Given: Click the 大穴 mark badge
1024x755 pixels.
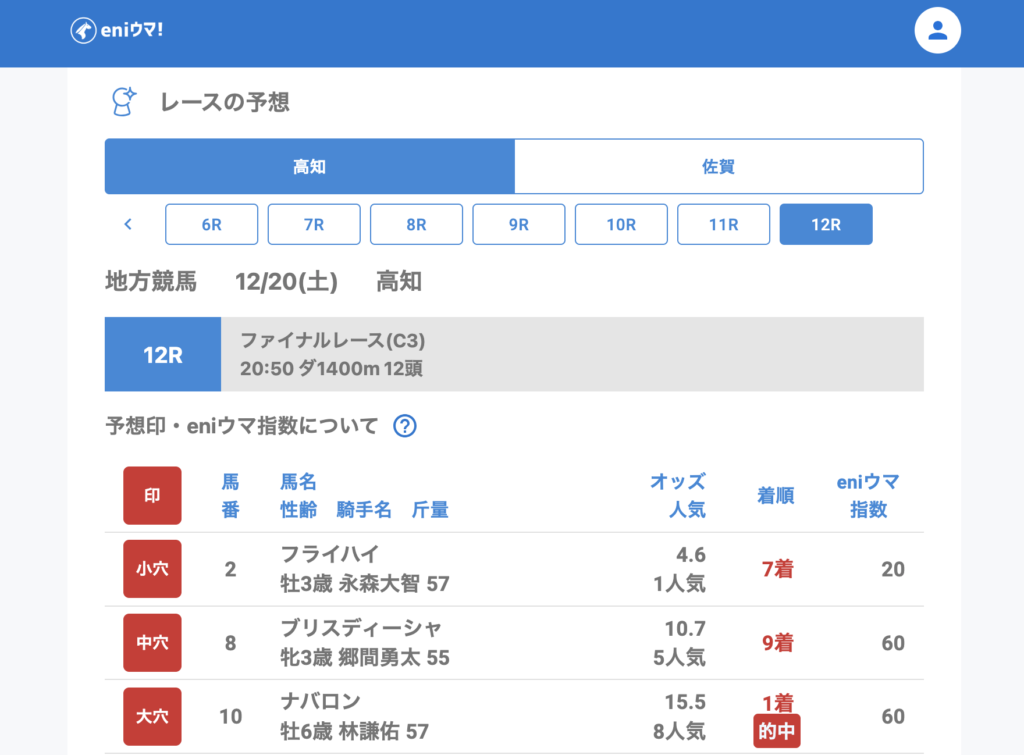Looking at the screenshot, I should (x=152, y=716).
